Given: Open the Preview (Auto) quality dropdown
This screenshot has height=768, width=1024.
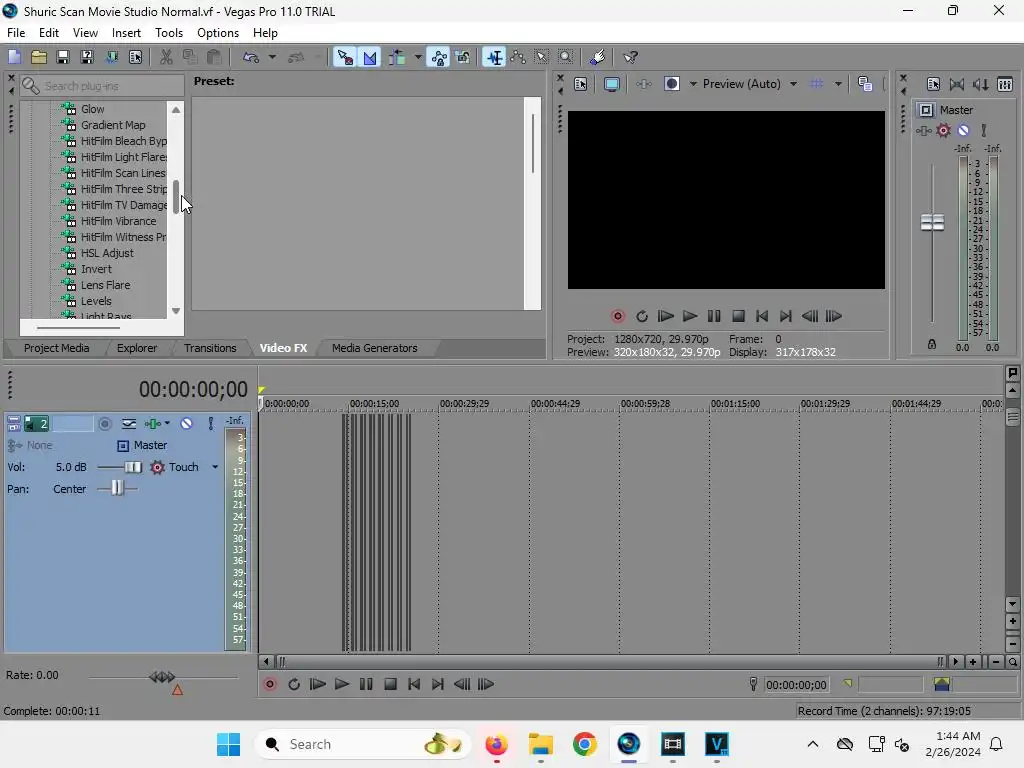Looking at the screenshot, I should click(749, 84).
